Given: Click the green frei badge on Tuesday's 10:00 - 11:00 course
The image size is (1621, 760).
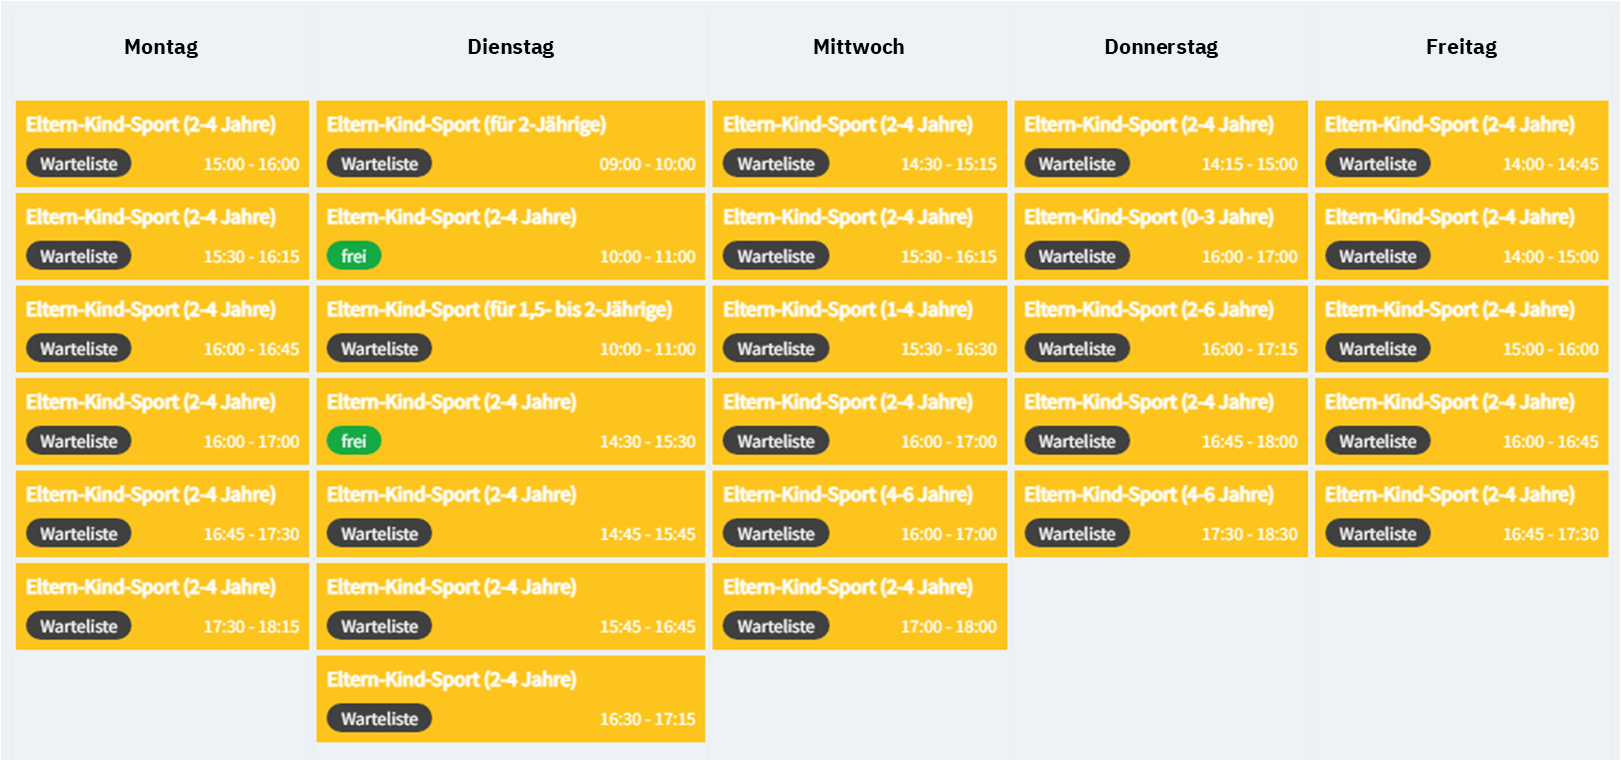Looking at the screenshot, I should (x=353, y=256).
